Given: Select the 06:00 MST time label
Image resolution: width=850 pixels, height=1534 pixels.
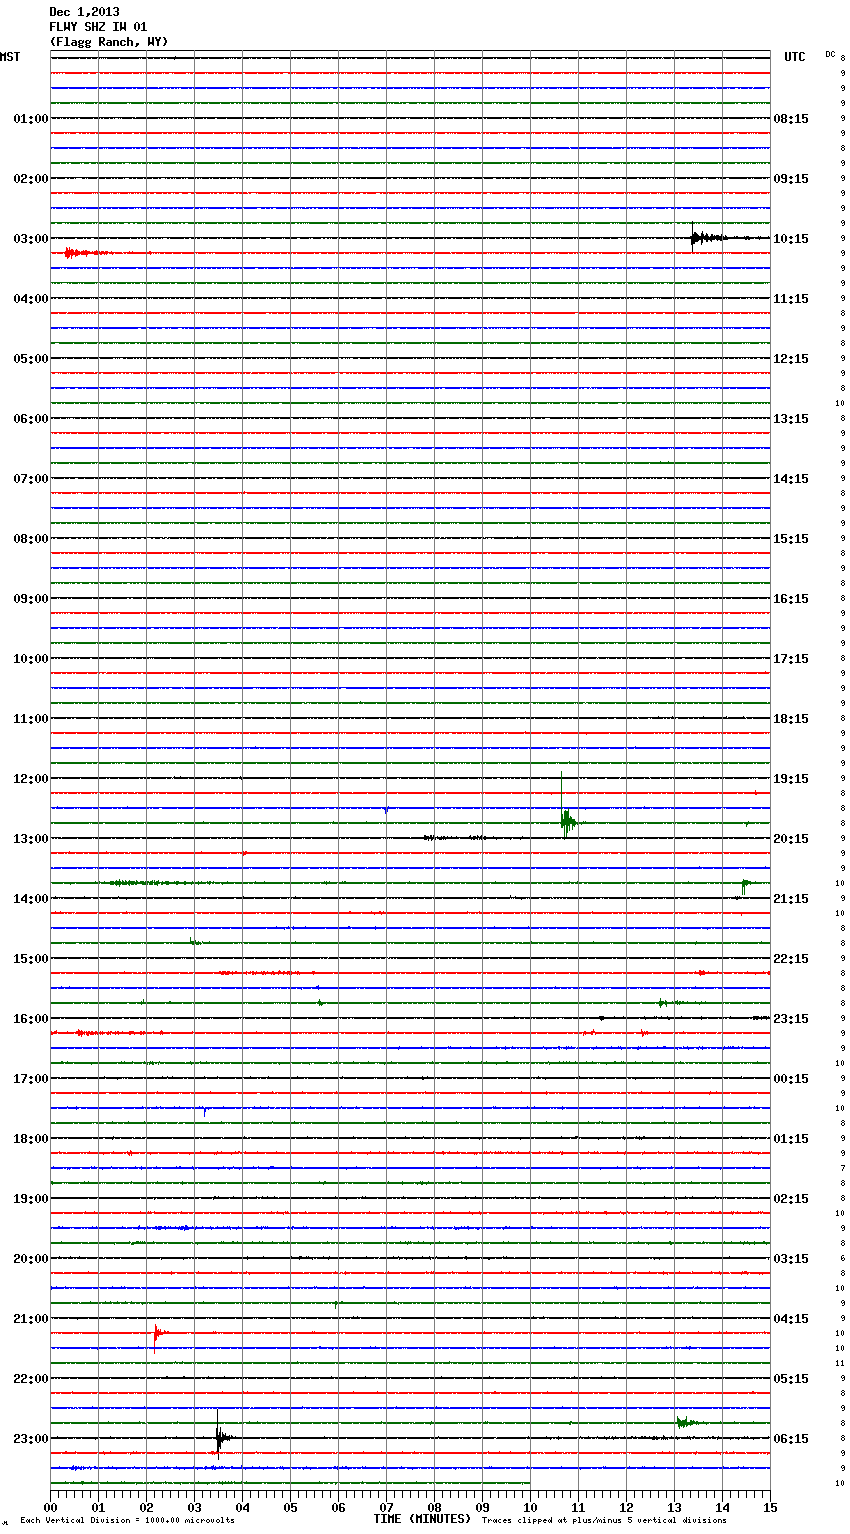Looking at the screenshot, I should (x=31, y=419).
